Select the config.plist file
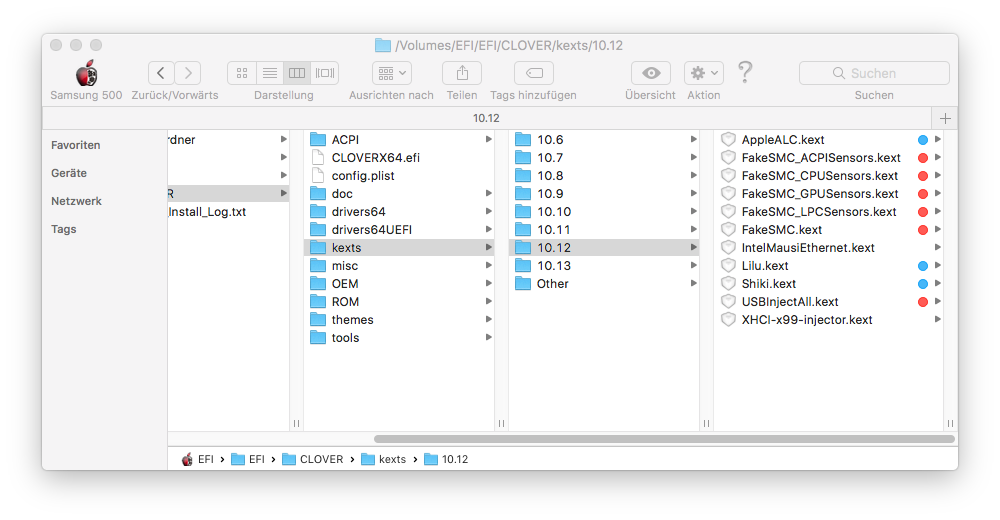Image resolution: width=1000 pixels, height=520 pixels. [x=400, y=175]
